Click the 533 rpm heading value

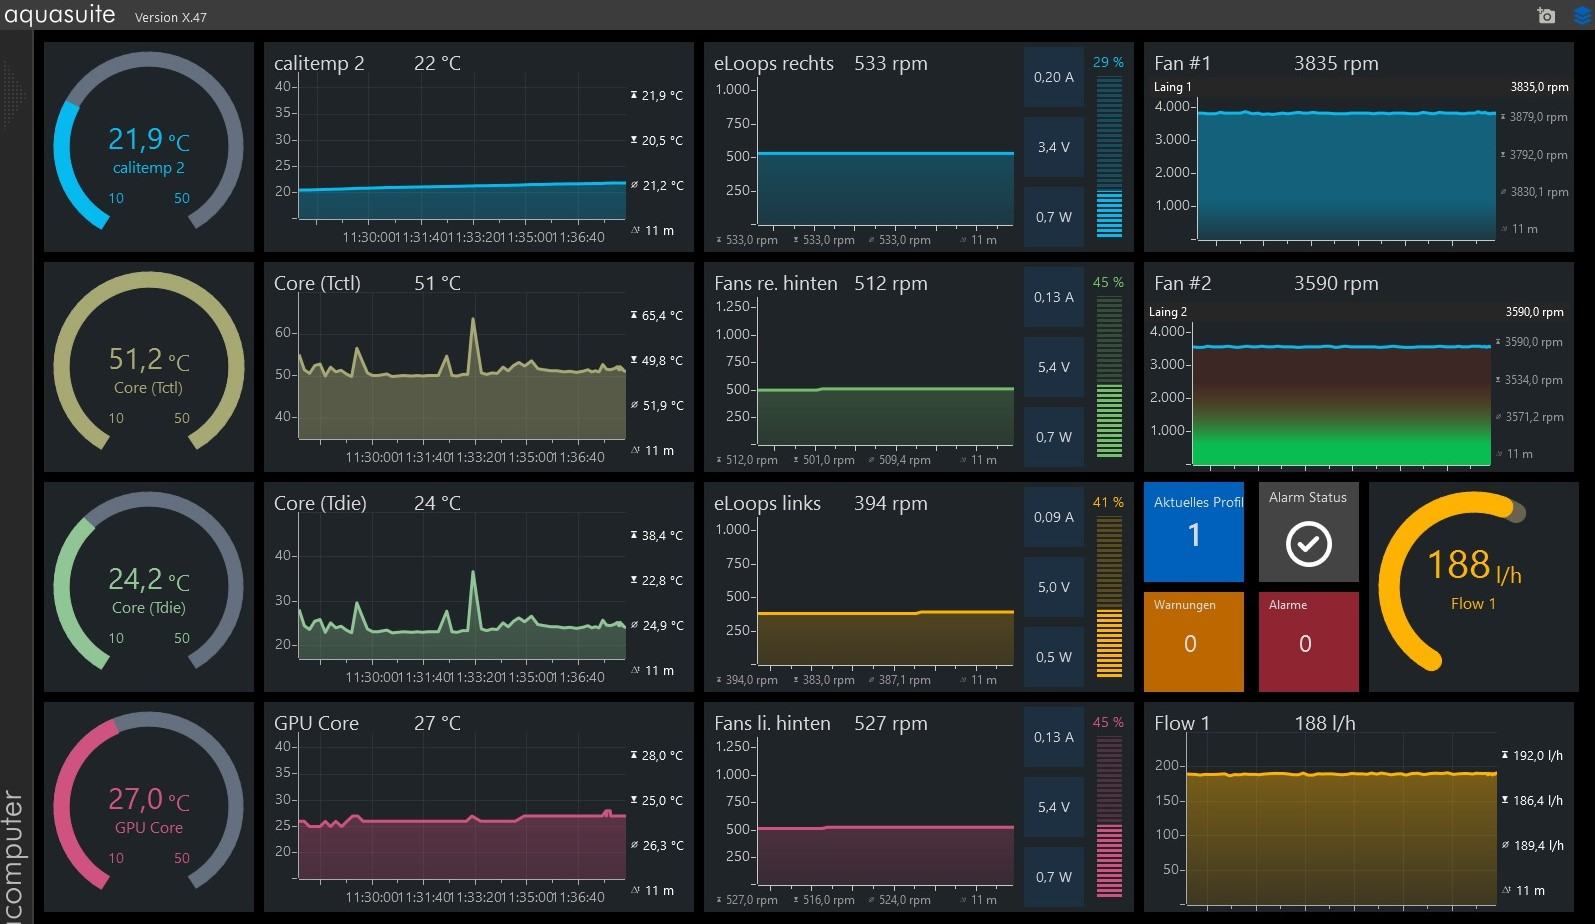[891, 63]
